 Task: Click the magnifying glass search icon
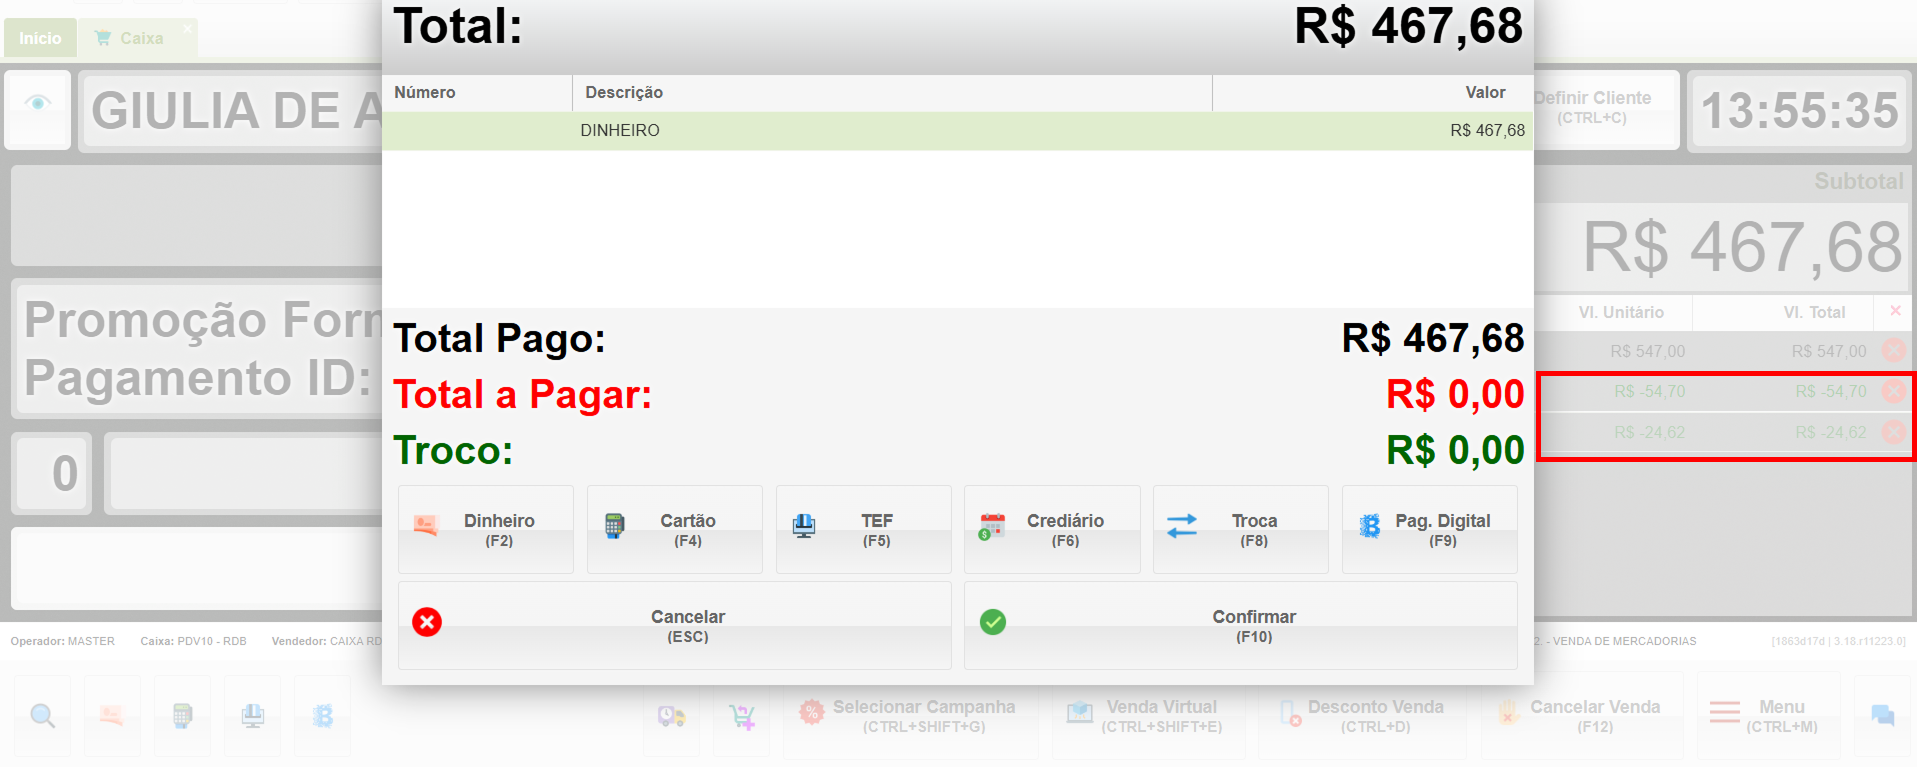click(x=42, y=715)
